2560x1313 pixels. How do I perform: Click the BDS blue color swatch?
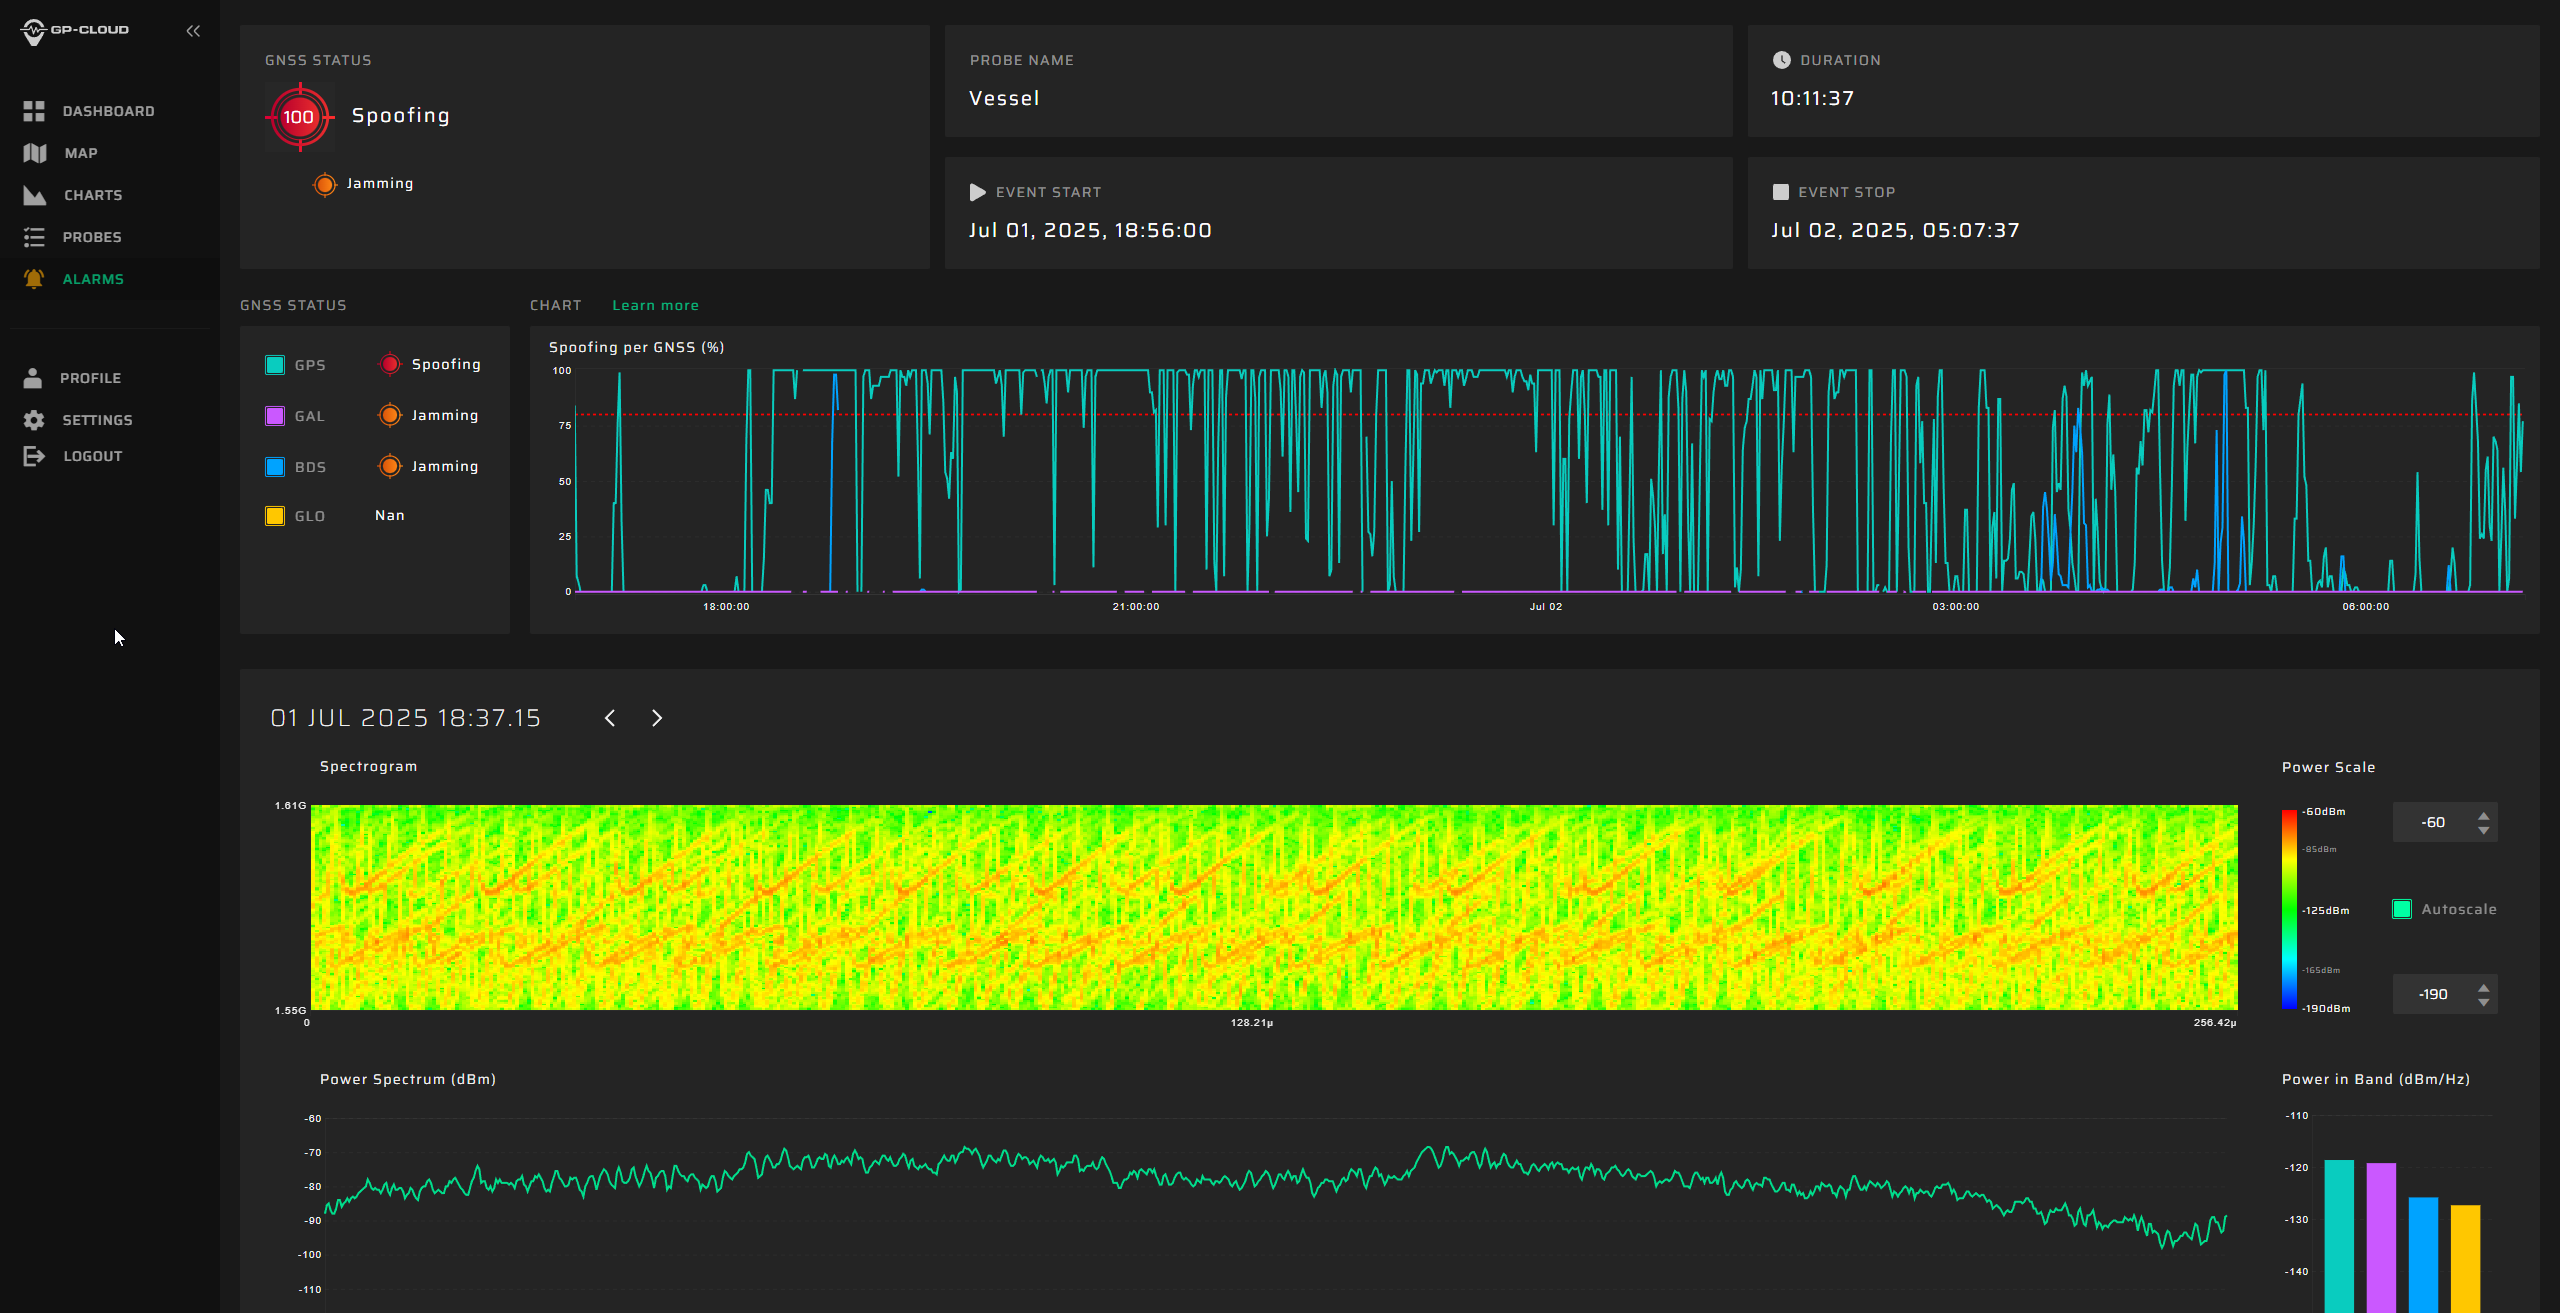tap(275, 467)
